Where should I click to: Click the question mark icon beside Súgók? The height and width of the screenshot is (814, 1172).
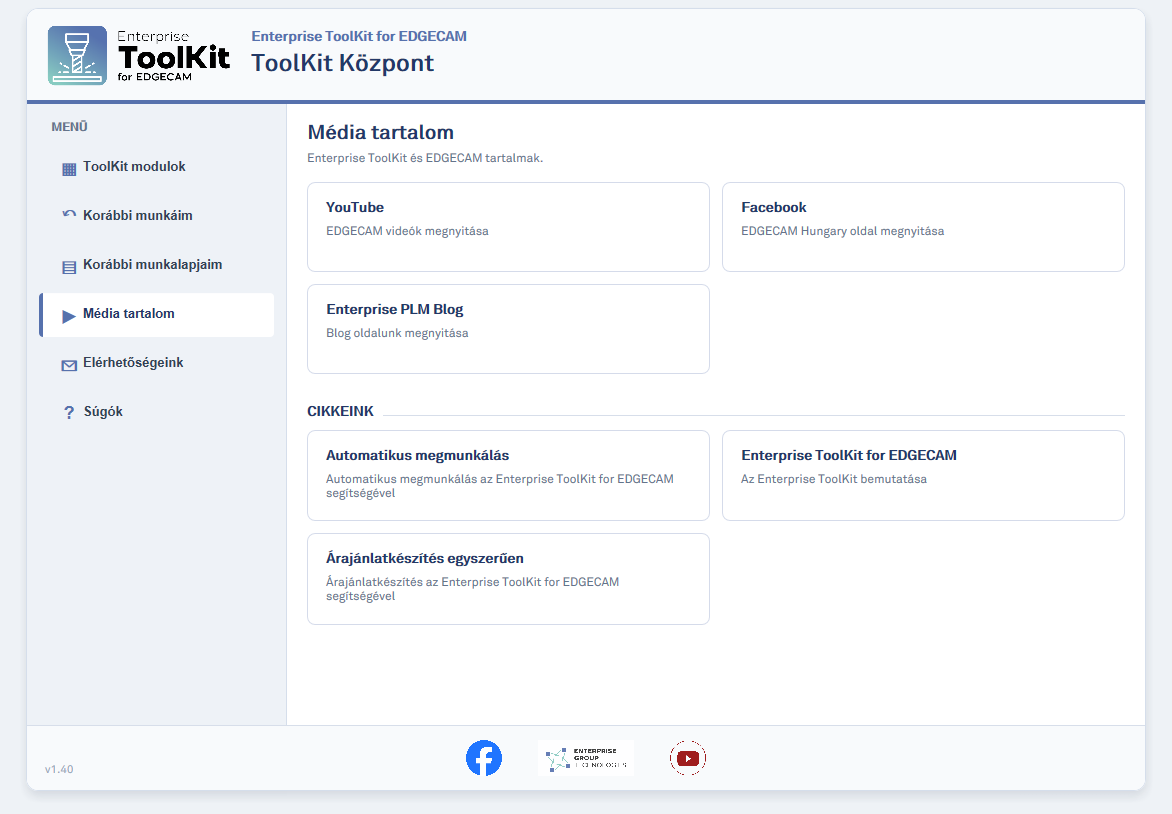69,412
